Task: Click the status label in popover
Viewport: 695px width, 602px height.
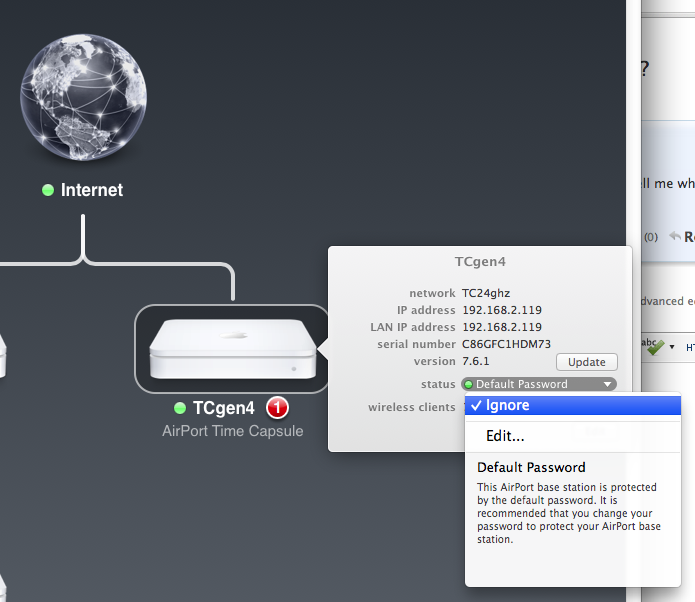Action: click(x=438, y=384)
